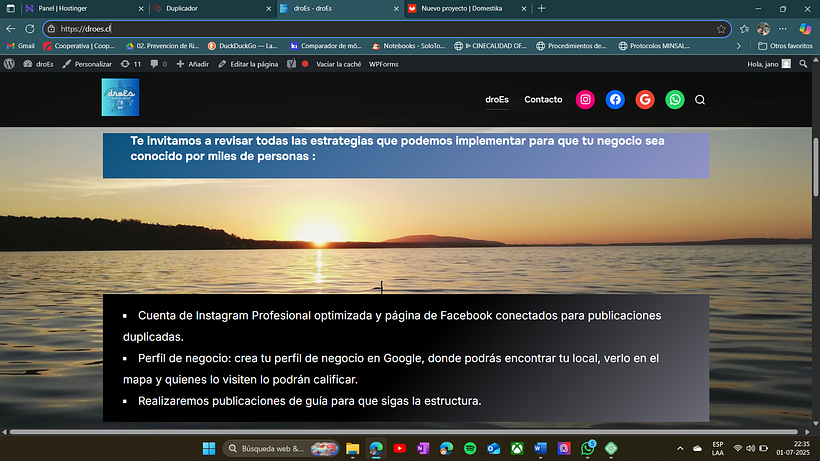Open the Protocolos MINSAL bookmark
Viewport: 820px width, 461px height.
click(x=654, y=46)
